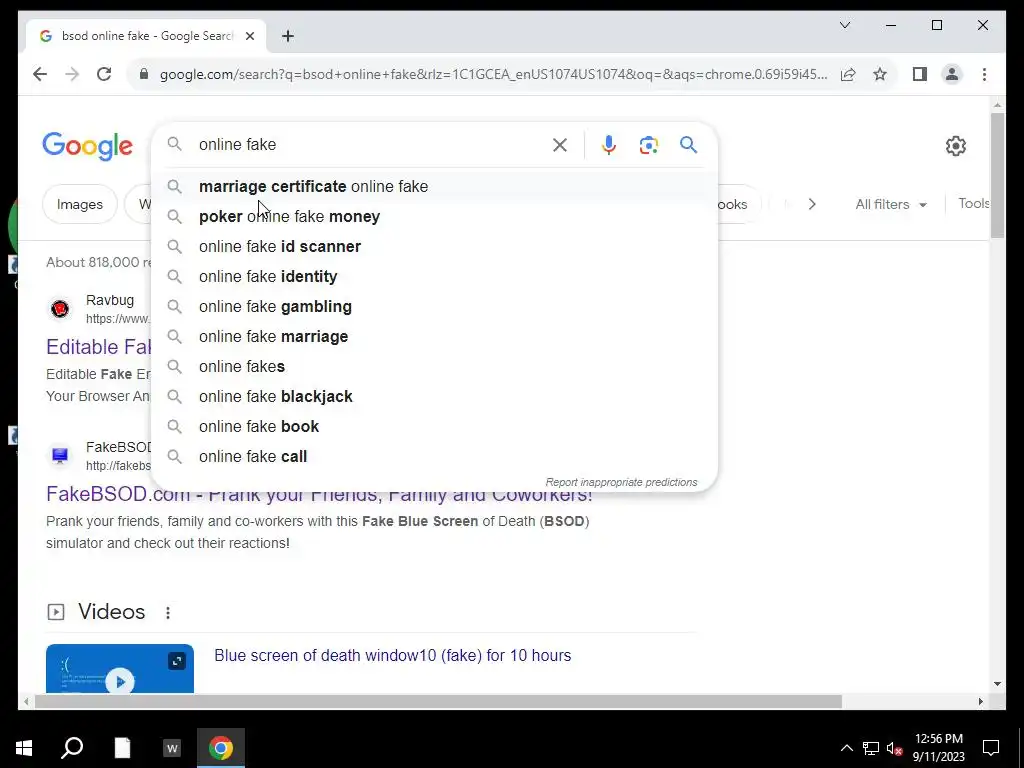Clear the search box with X
Viewport: 1024px width, 768px height.
click(x=560, y=145)
